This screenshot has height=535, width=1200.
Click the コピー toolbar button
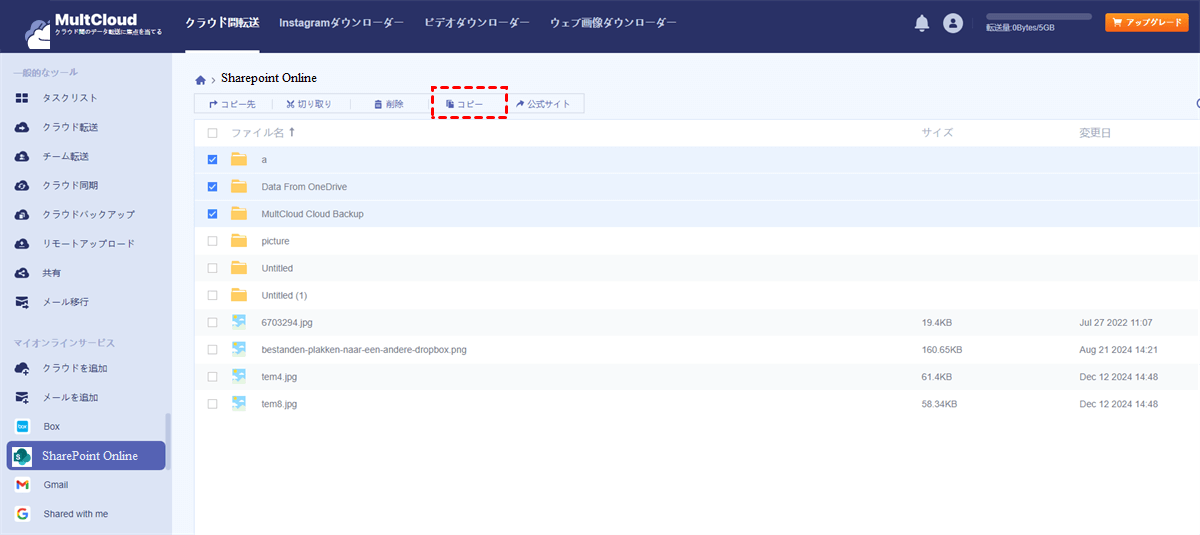pyautogui.click(x=465, y=104)
